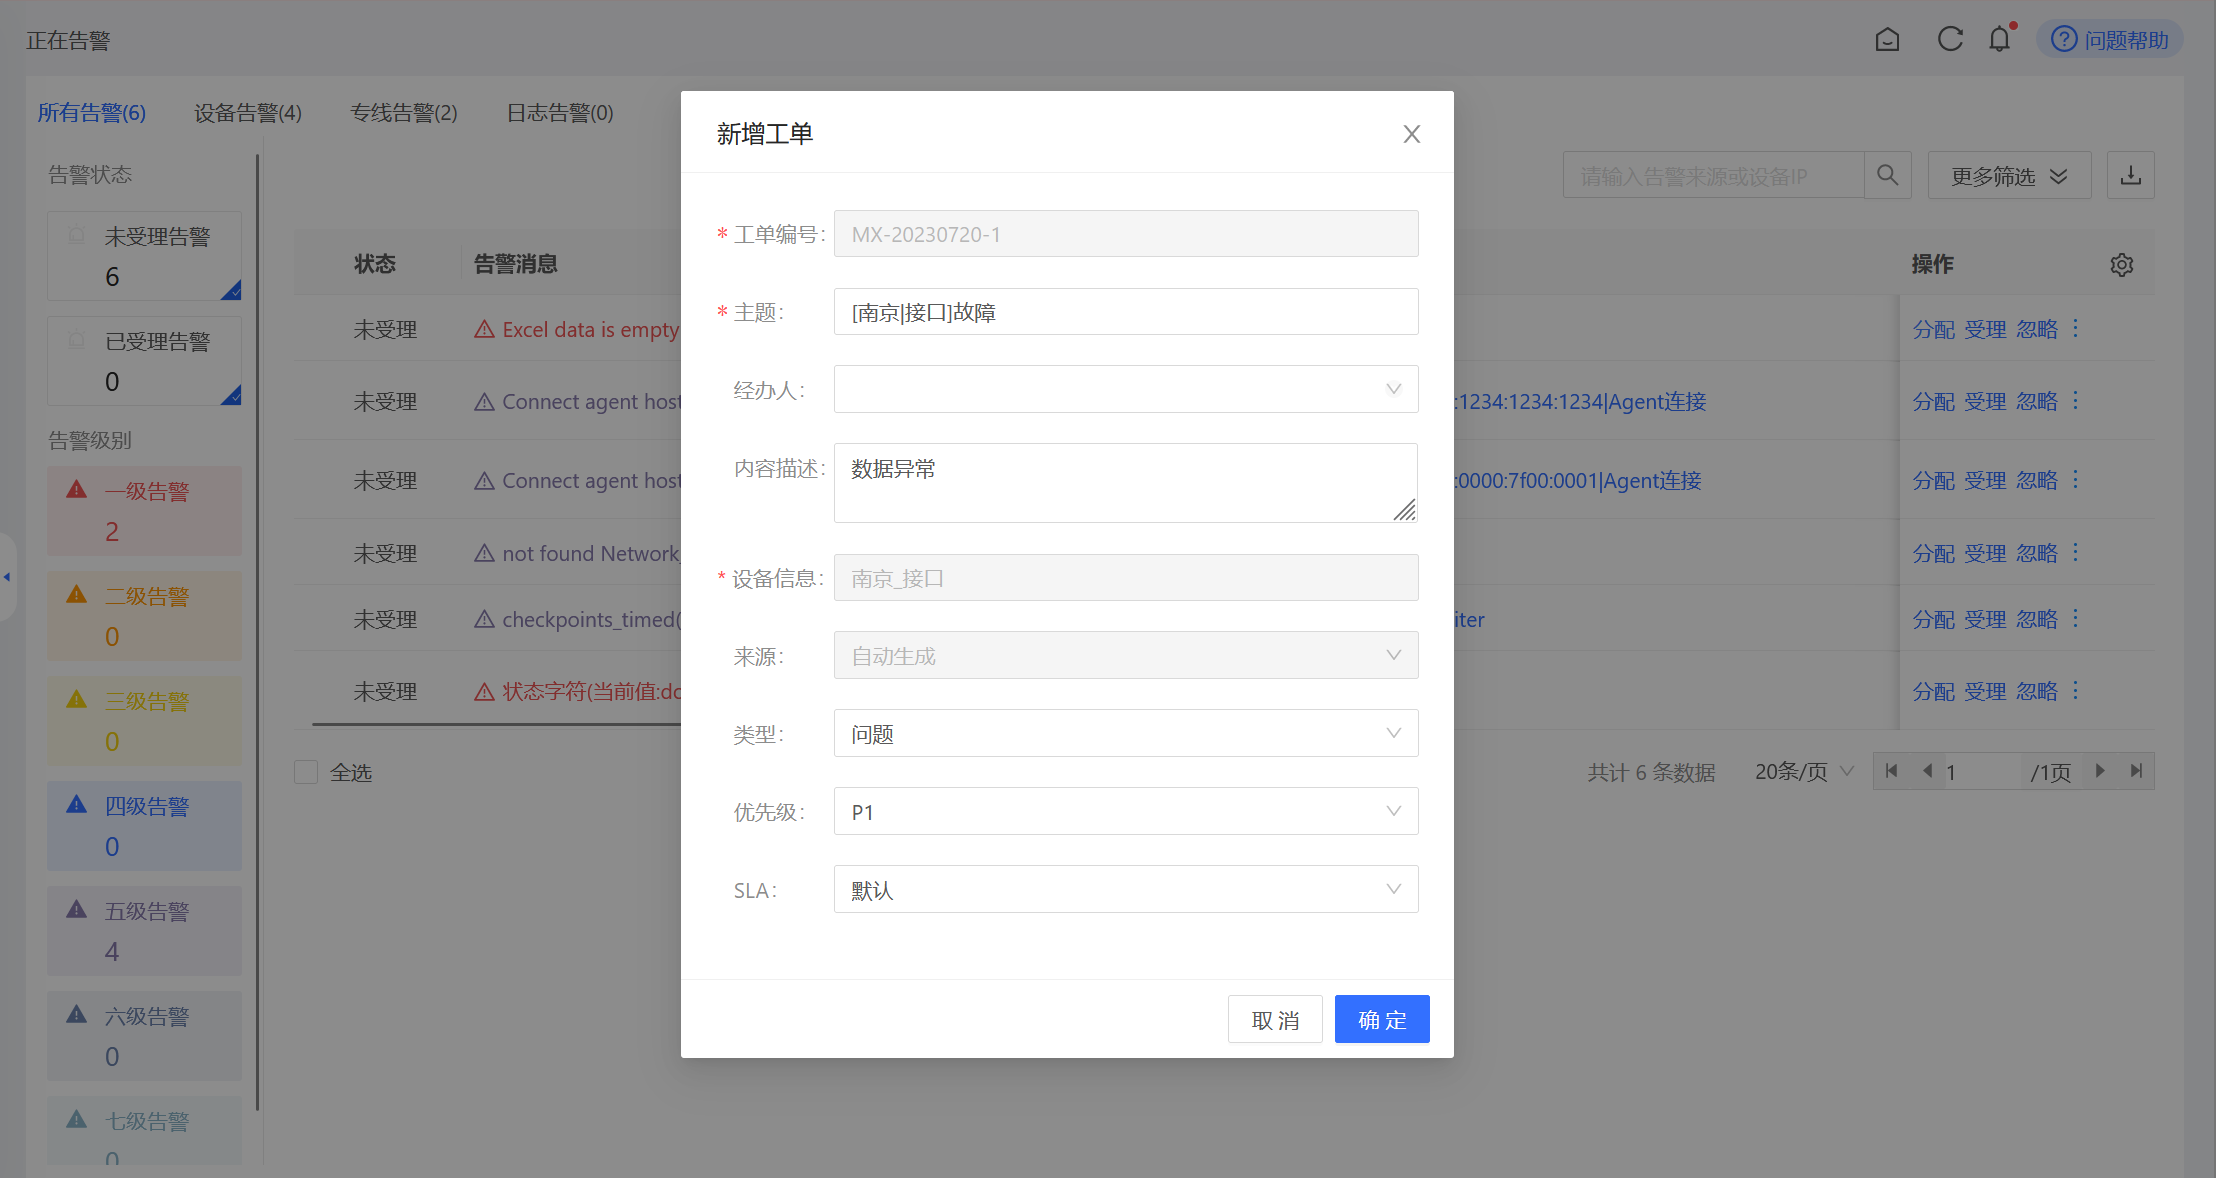Click 忽略 in the 1234:1234 Agent row
The height and width of the screenshot is (1178, 2216).
[2037, 401]
